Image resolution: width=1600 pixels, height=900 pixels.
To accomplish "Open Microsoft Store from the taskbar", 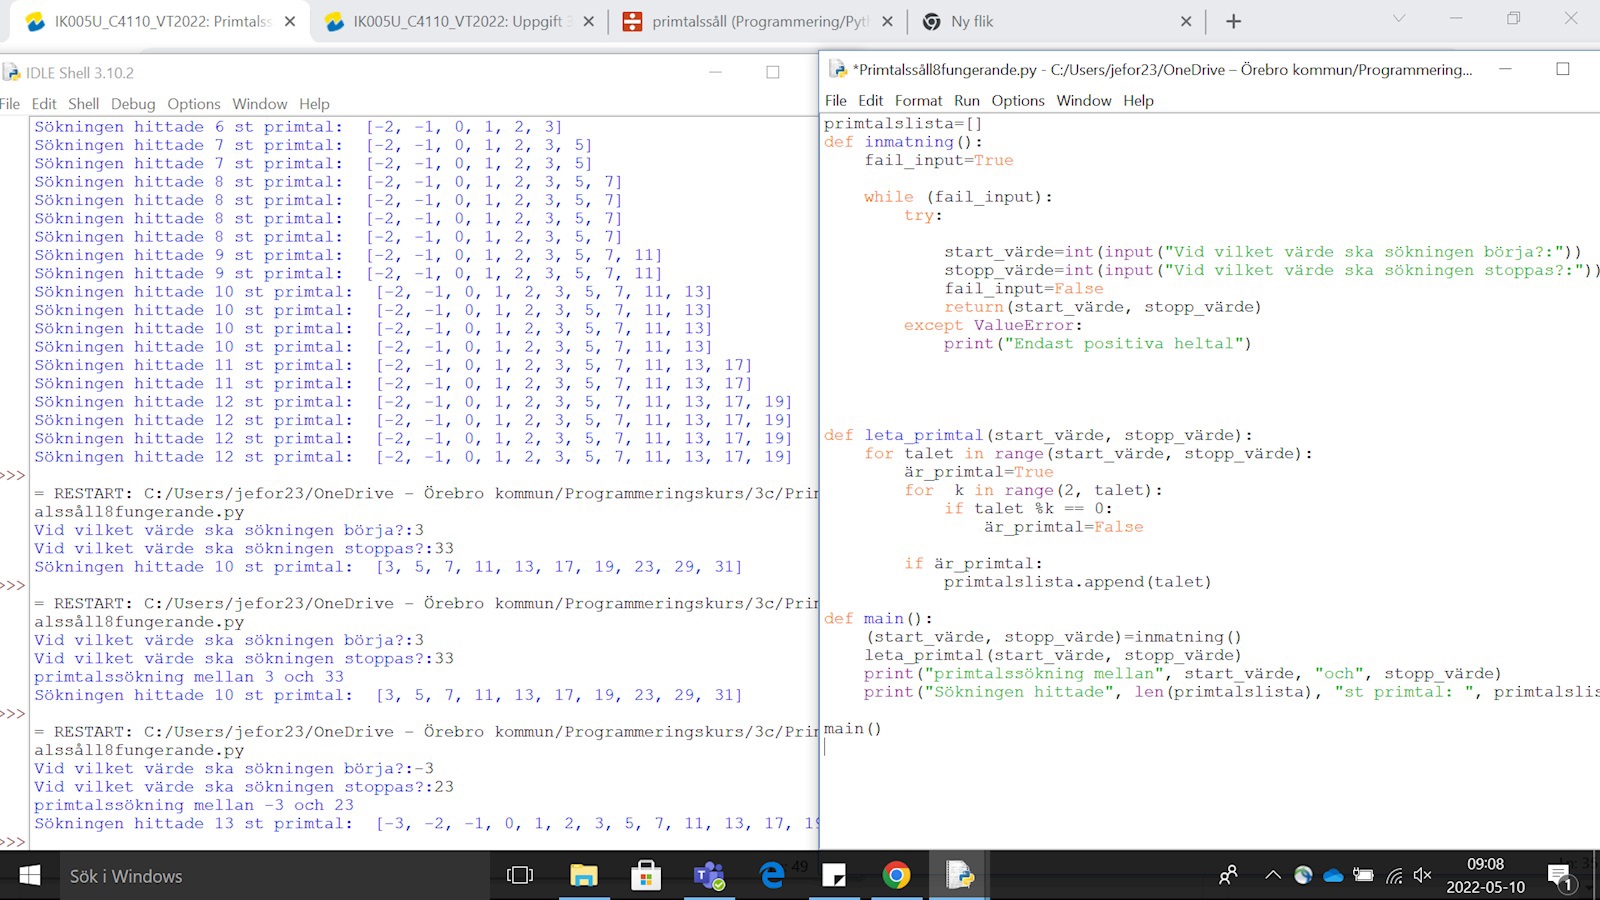I will [645, 875].
